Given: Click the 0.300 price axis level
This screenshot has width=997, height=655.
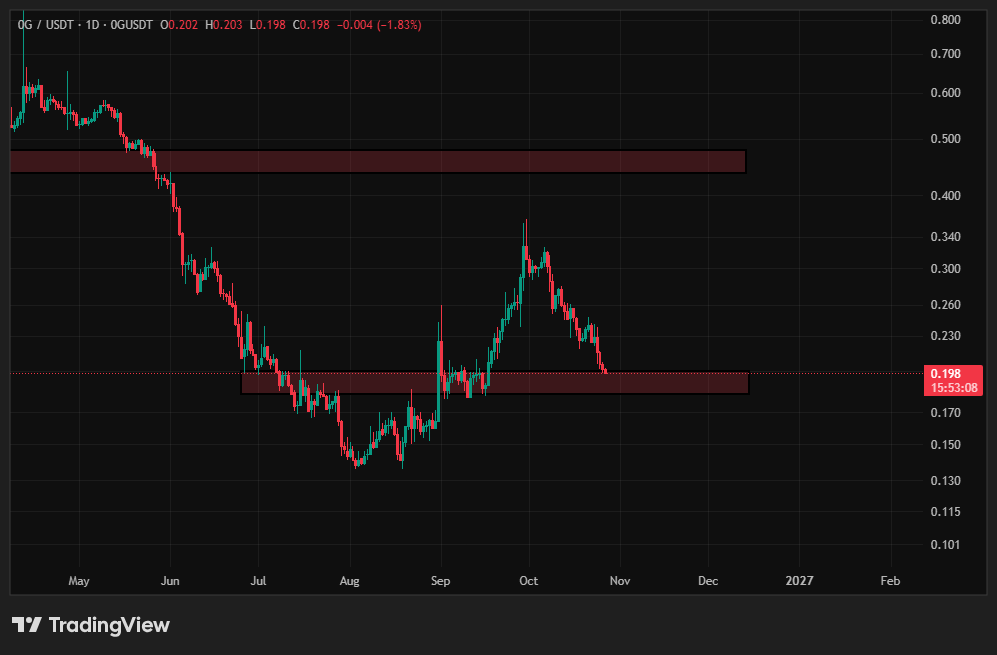Looking at the screenshot, I should point(945,269).
